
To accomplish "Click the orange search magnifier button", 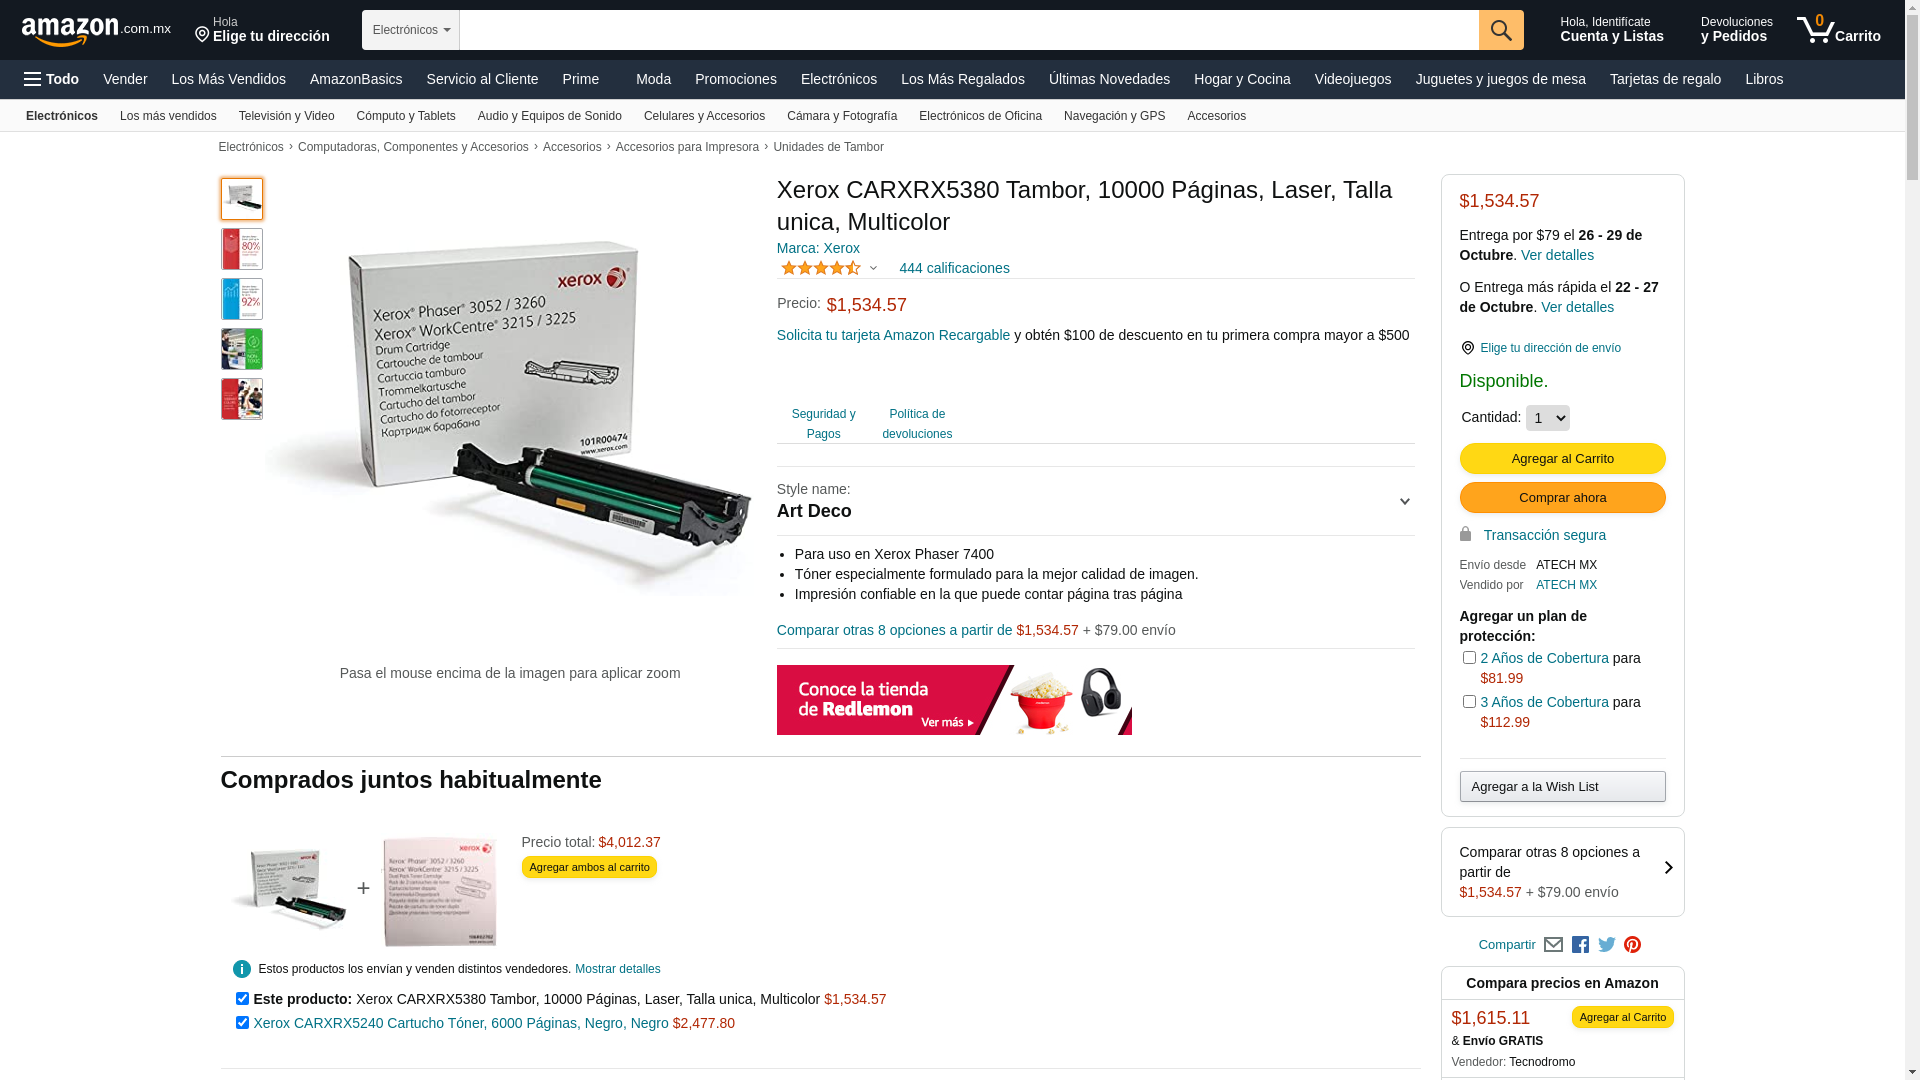I will pyautogui.click(x=1500, y=30).
